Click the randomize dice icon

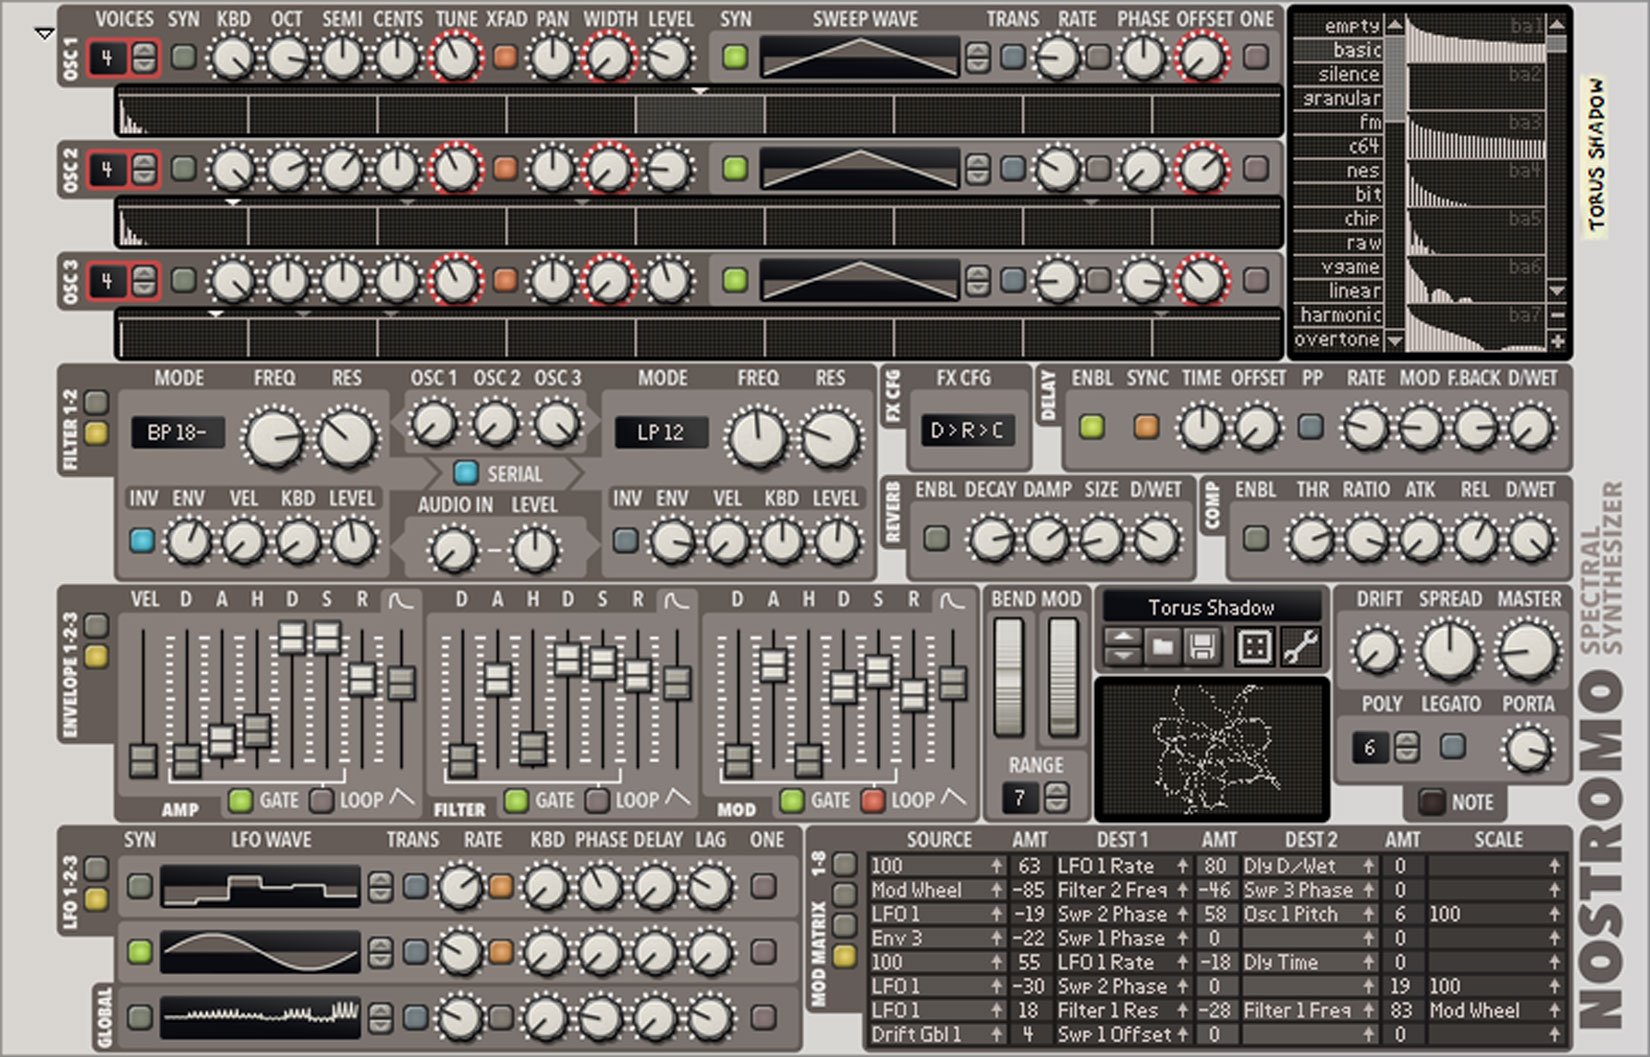tap(1254, 648)
